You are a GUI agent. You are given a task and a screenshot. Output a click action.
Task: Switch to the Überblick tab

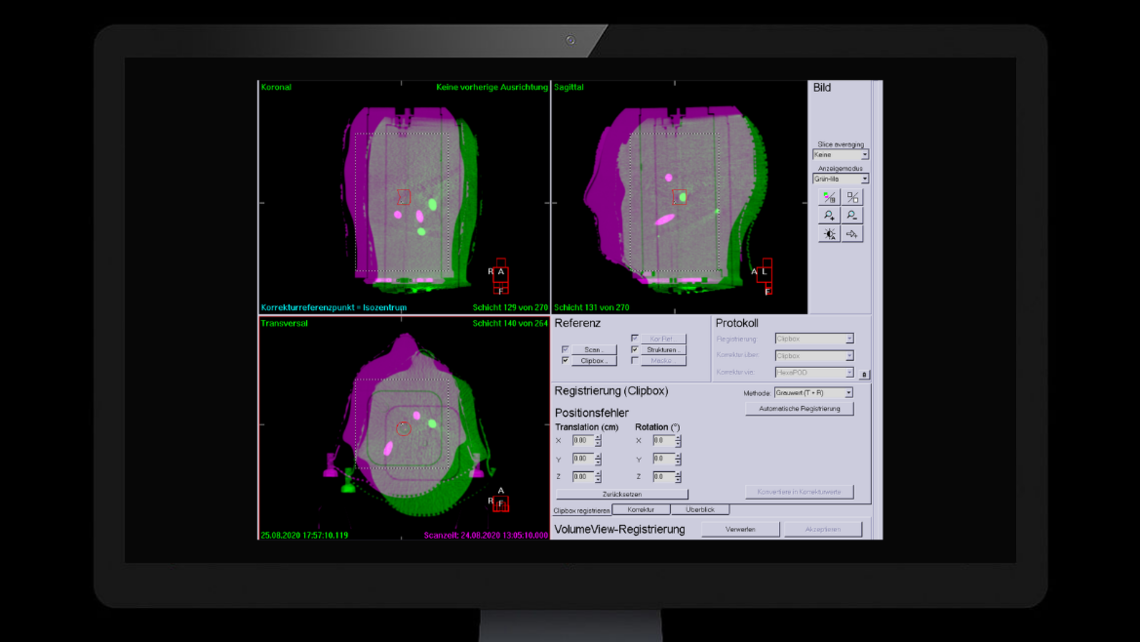click(701, 508)
